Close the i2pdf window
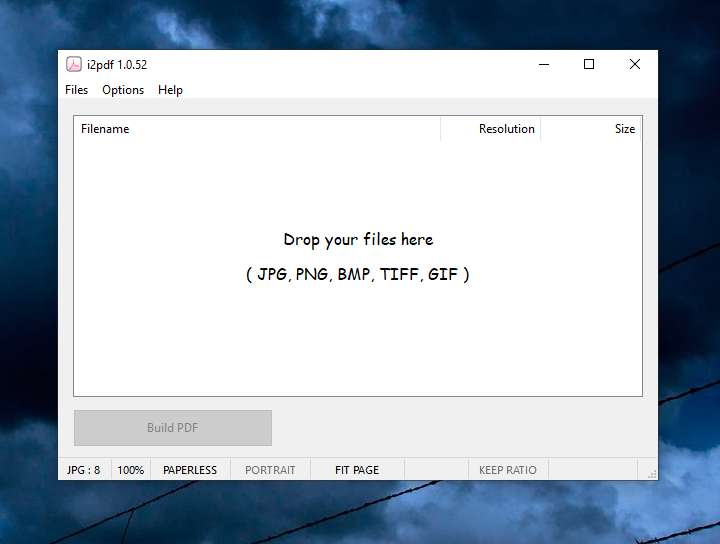 point(635,64)
